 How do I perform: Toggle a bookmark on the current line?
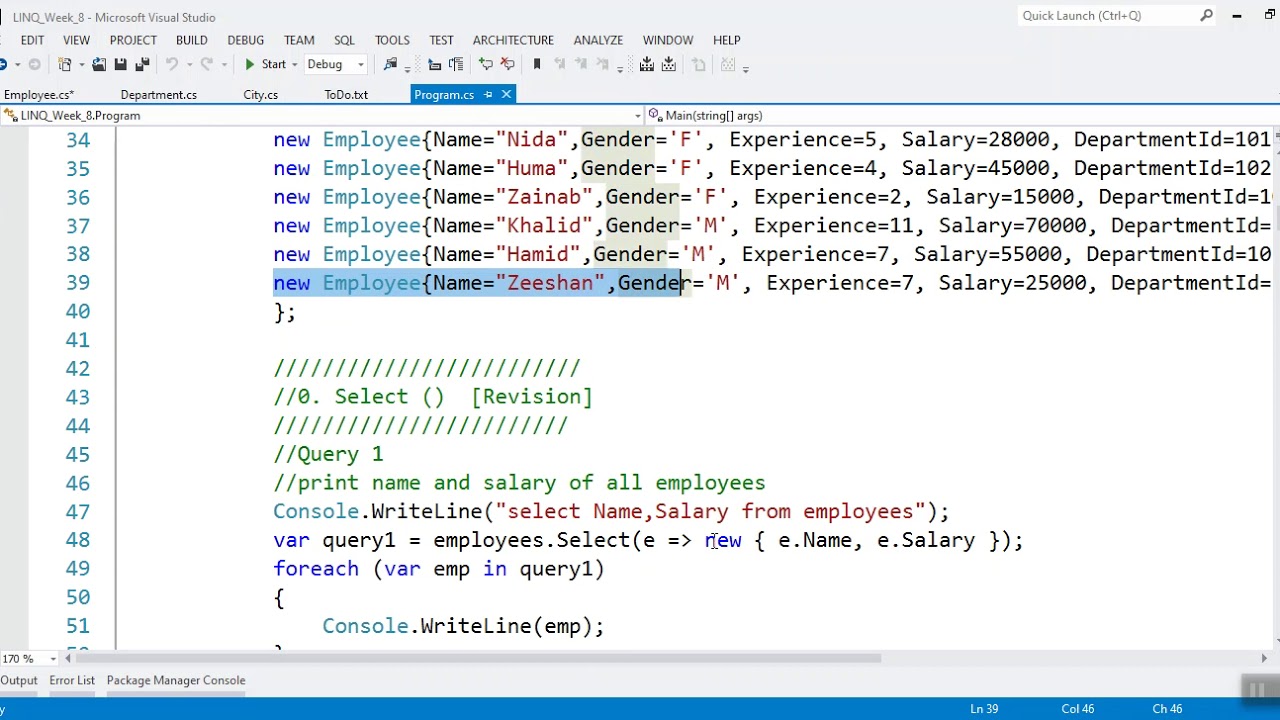(537, 65)
